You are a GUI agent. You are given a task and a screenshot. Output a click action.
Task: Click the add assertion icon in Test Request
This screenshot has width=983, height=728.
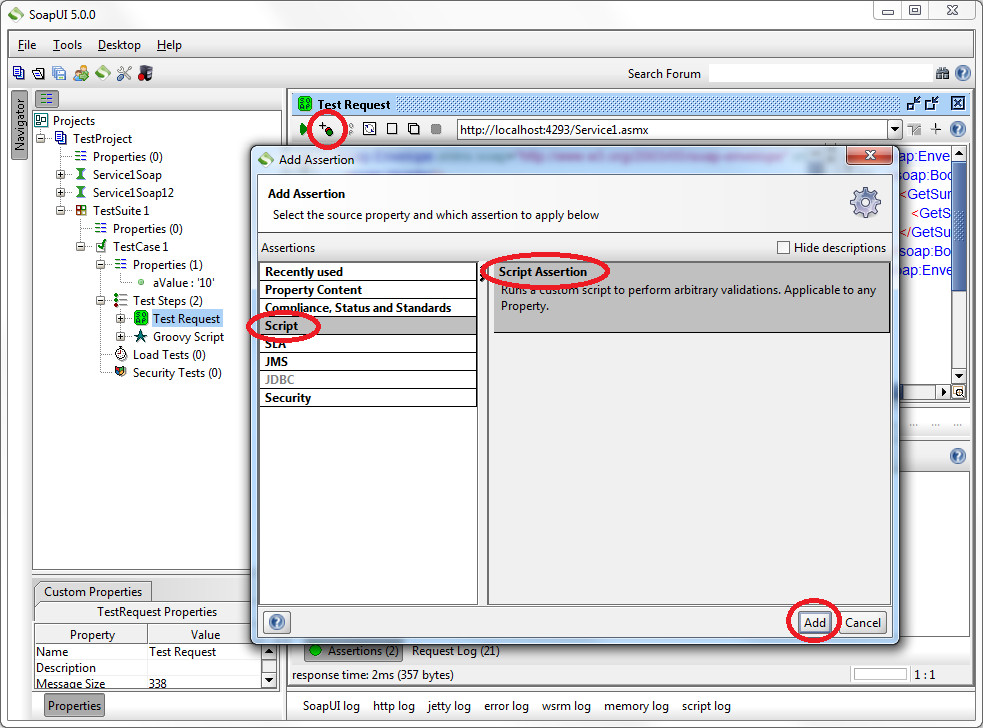(x=326, y=129)
